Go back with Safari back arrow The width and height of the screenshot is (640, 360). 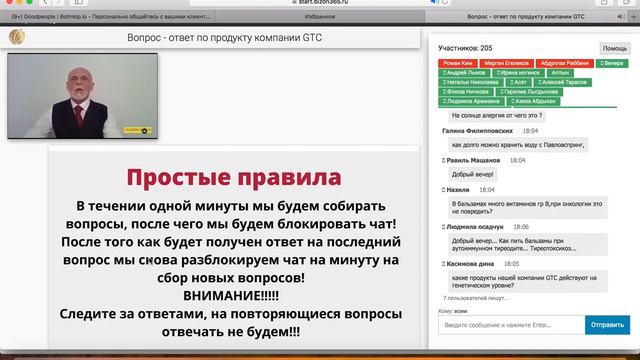[x=45, y=2]
